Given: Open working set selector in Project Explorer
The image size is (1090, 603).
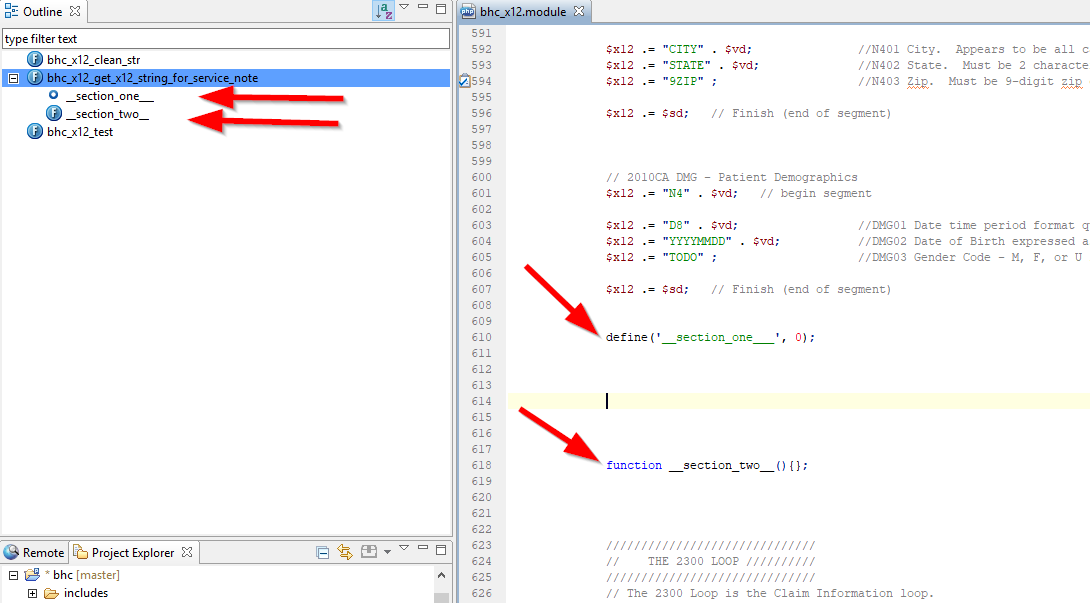Looking at the screenshot, I should click(368, 552).
